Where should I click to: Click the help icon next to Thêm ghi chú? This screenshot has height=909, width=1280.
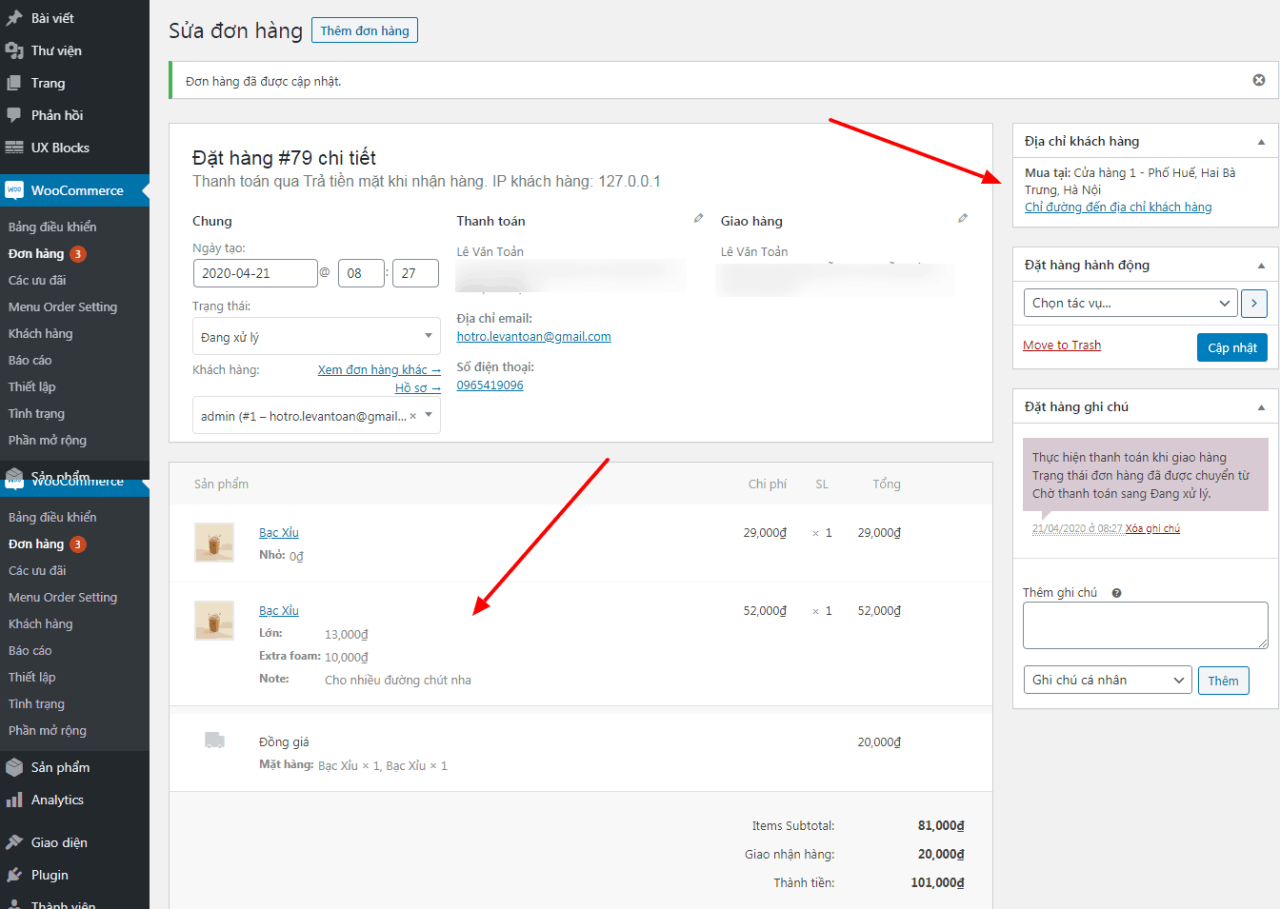(1117, 592)
